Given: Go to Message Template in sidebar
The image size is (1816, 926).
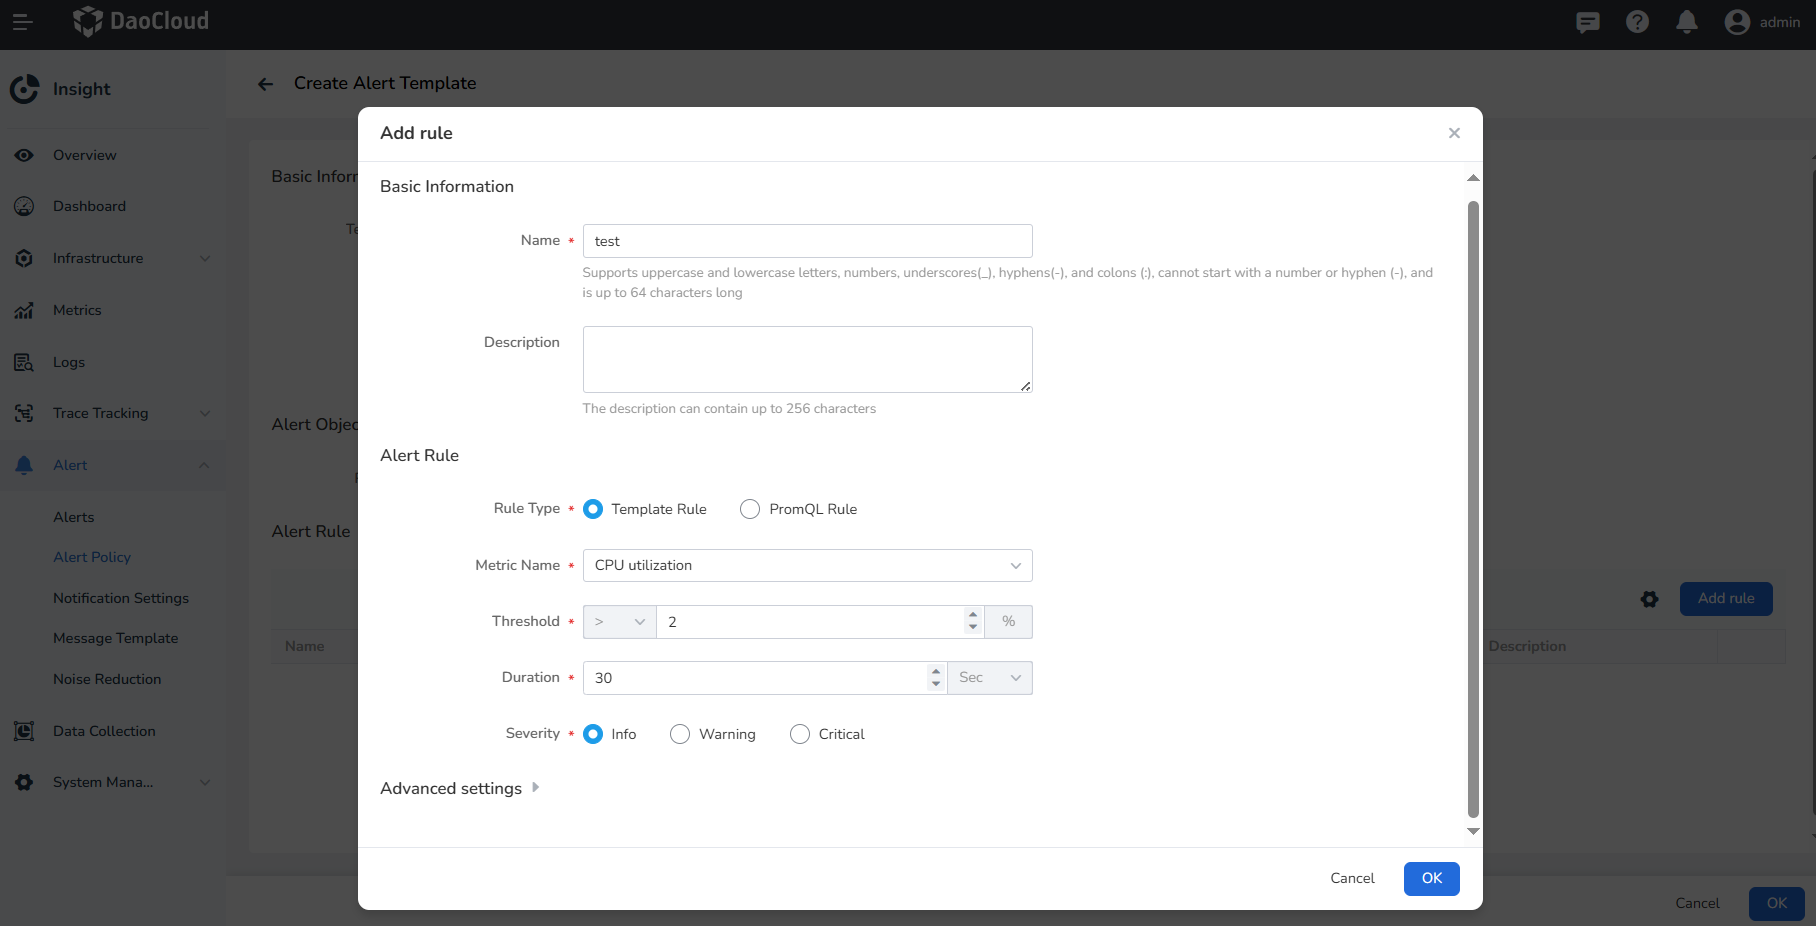Looking at the screenshot, I should tap(115, 638).
